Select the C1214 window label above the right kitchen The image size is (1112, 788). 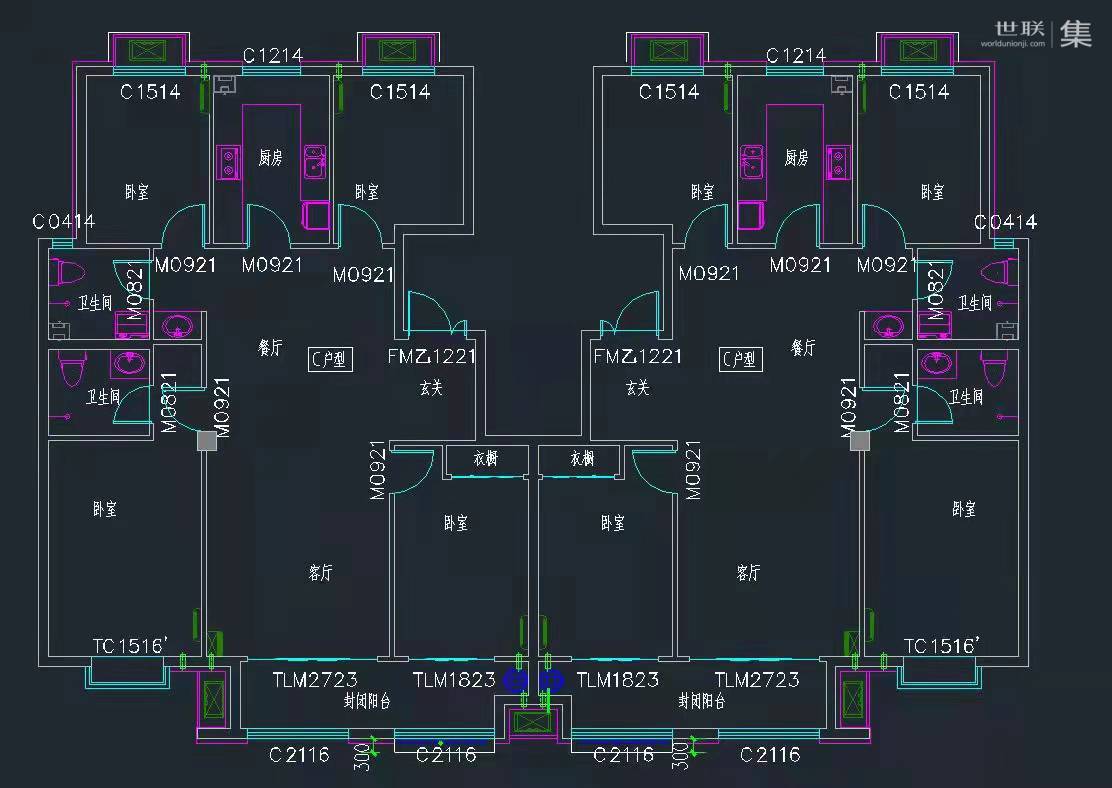point(796,56)
